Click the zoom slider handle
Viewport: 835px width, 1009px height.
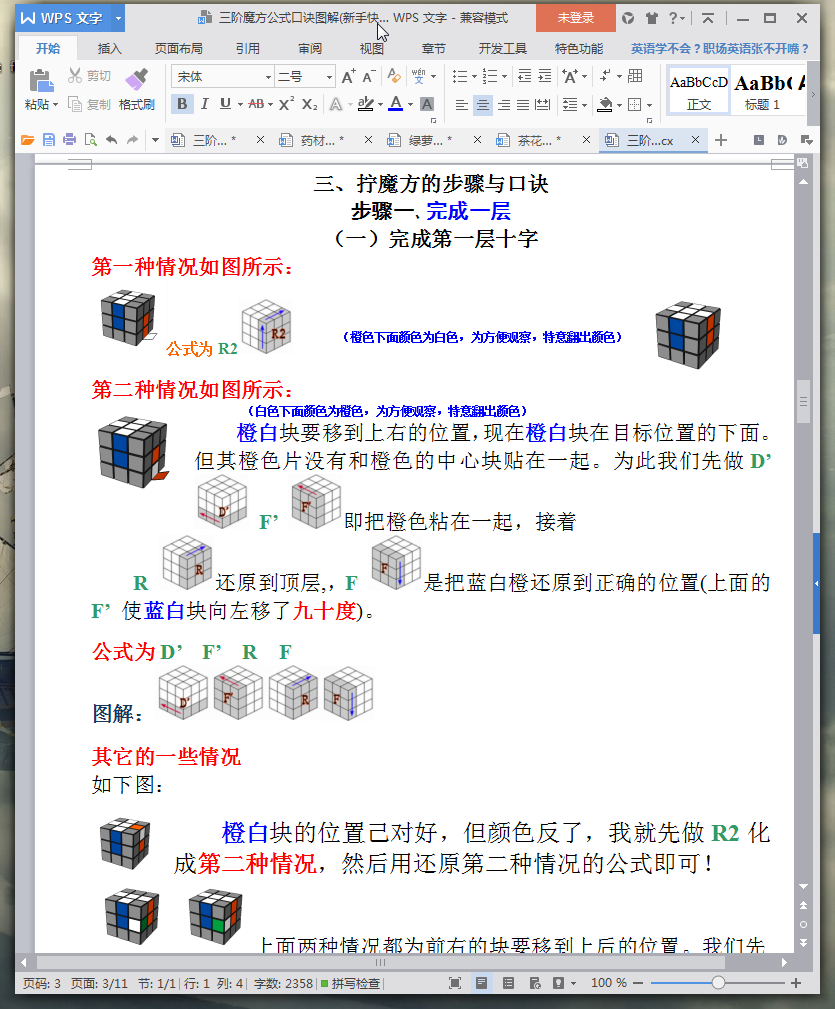718,983
